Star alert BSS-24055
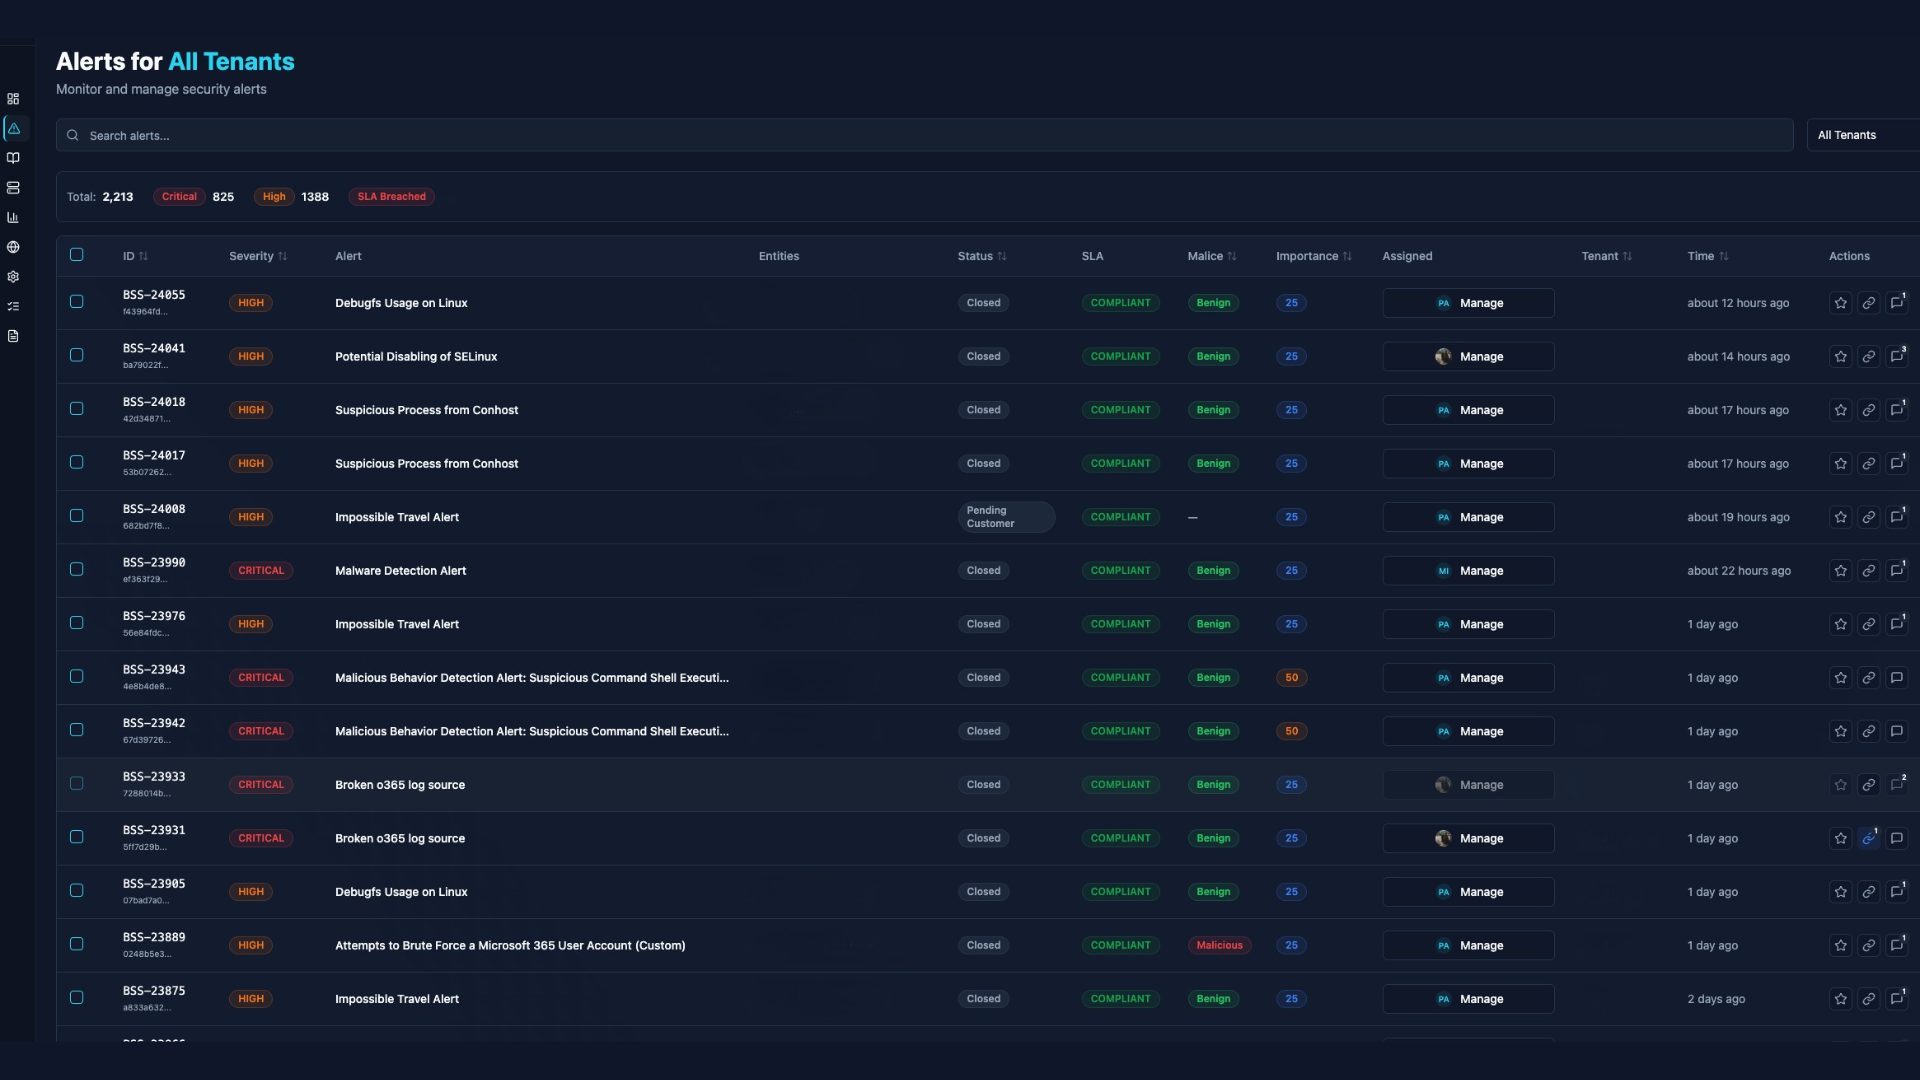This screenshot has width=1920, height=1080. coord(1840,303)
